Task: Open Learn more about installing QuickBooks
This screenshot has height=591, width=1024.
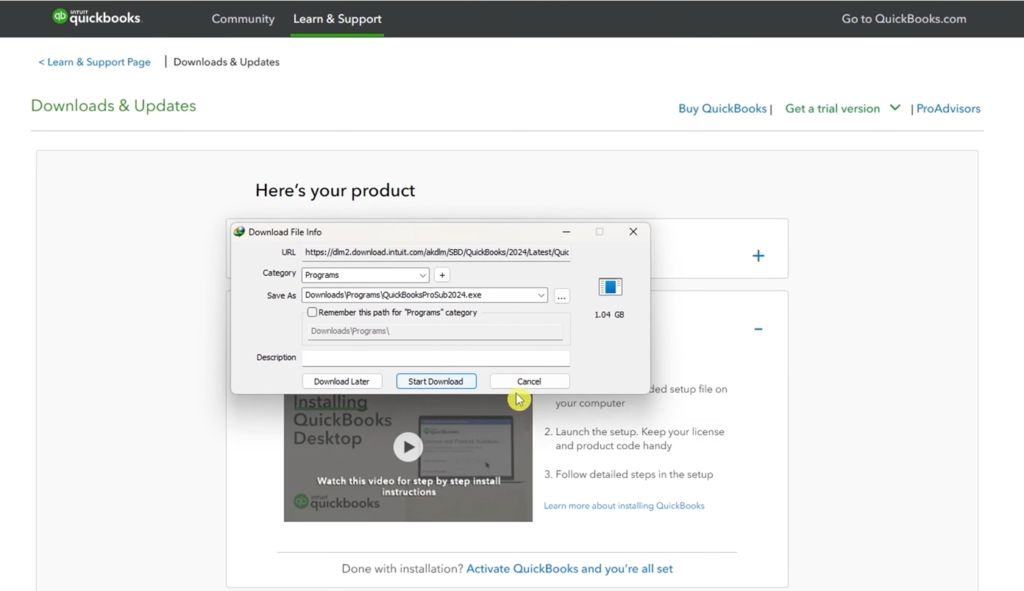Action: [624, 505]
